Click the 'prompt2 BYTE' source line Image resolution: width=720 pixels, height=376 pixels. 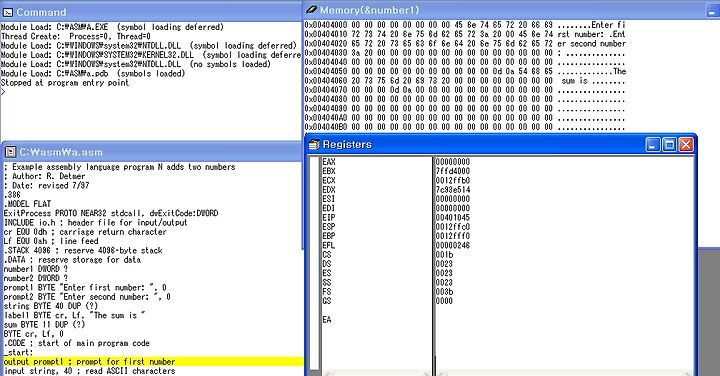click(x=87, y=297)
